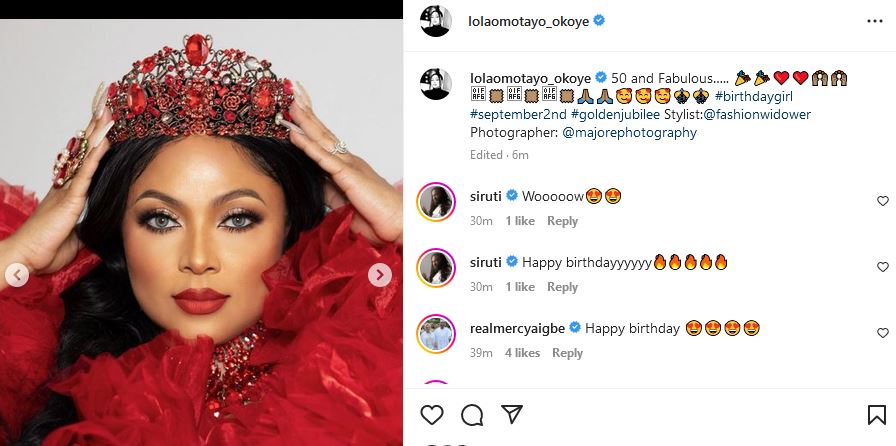The height and width of the screenshot is (446, 896).
Task: Go to next photo with right arrow
Action: 380,274
